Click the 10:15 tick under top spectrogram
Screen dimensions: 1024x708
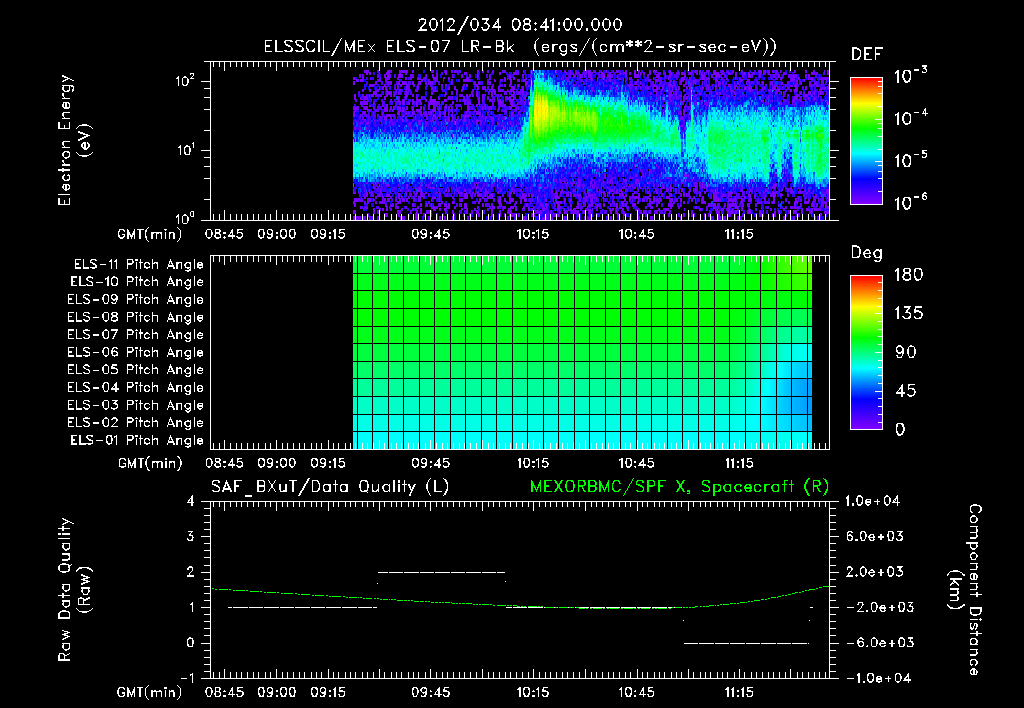point(533,234)
